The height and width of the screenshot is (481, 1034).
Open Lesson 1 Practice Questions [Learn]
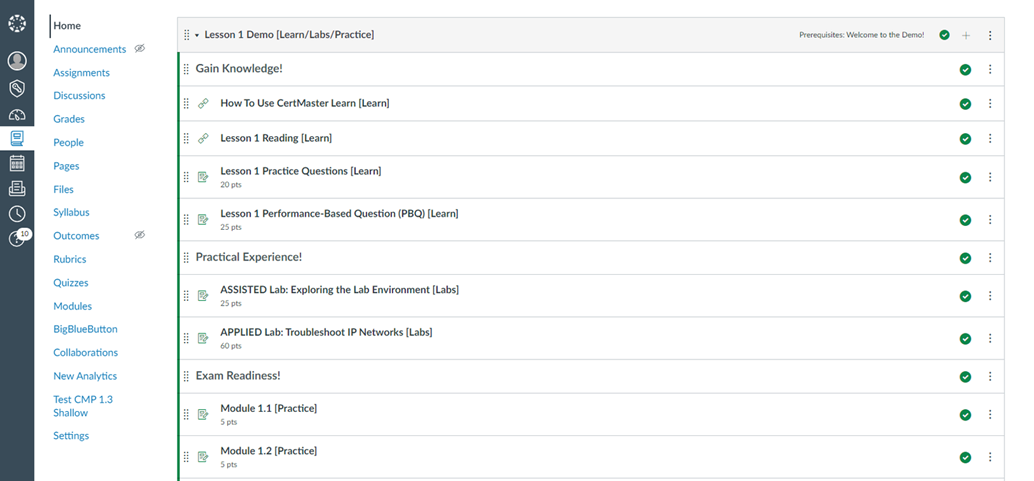(x=300, y=171)
